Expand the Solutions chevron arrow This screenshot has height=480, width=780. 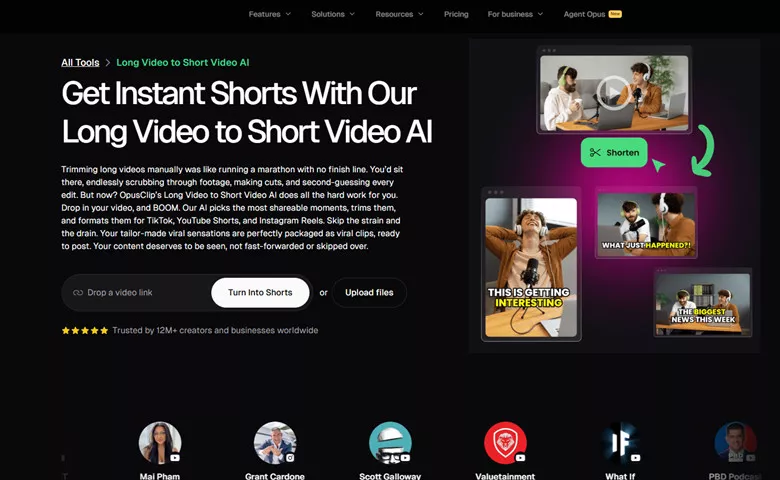(352, 14)
